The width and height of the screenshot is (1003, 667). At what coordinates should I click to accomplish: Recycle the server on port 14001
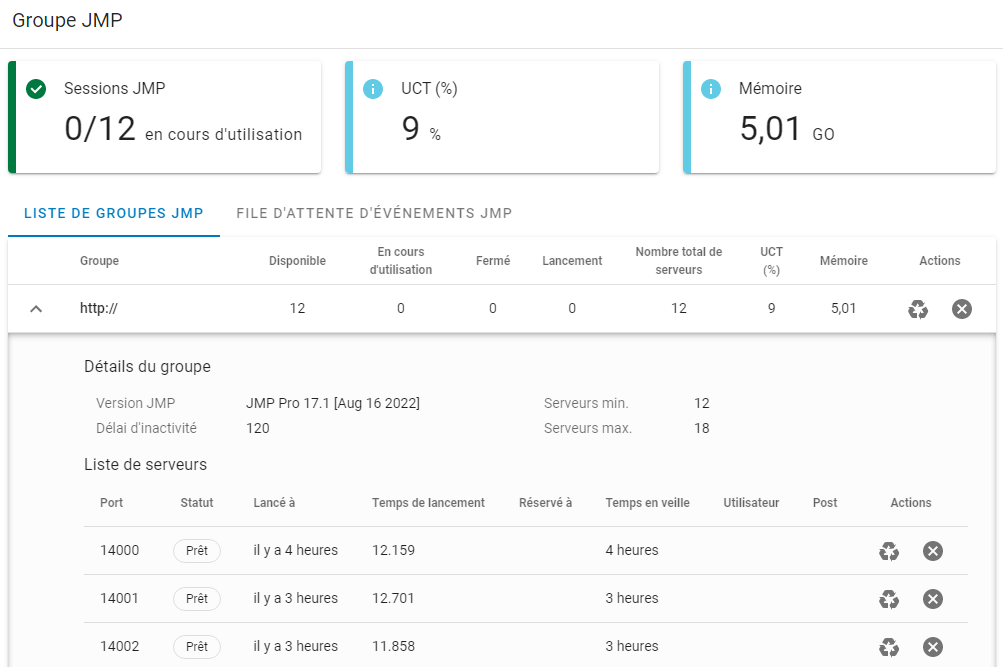point(889,599)
